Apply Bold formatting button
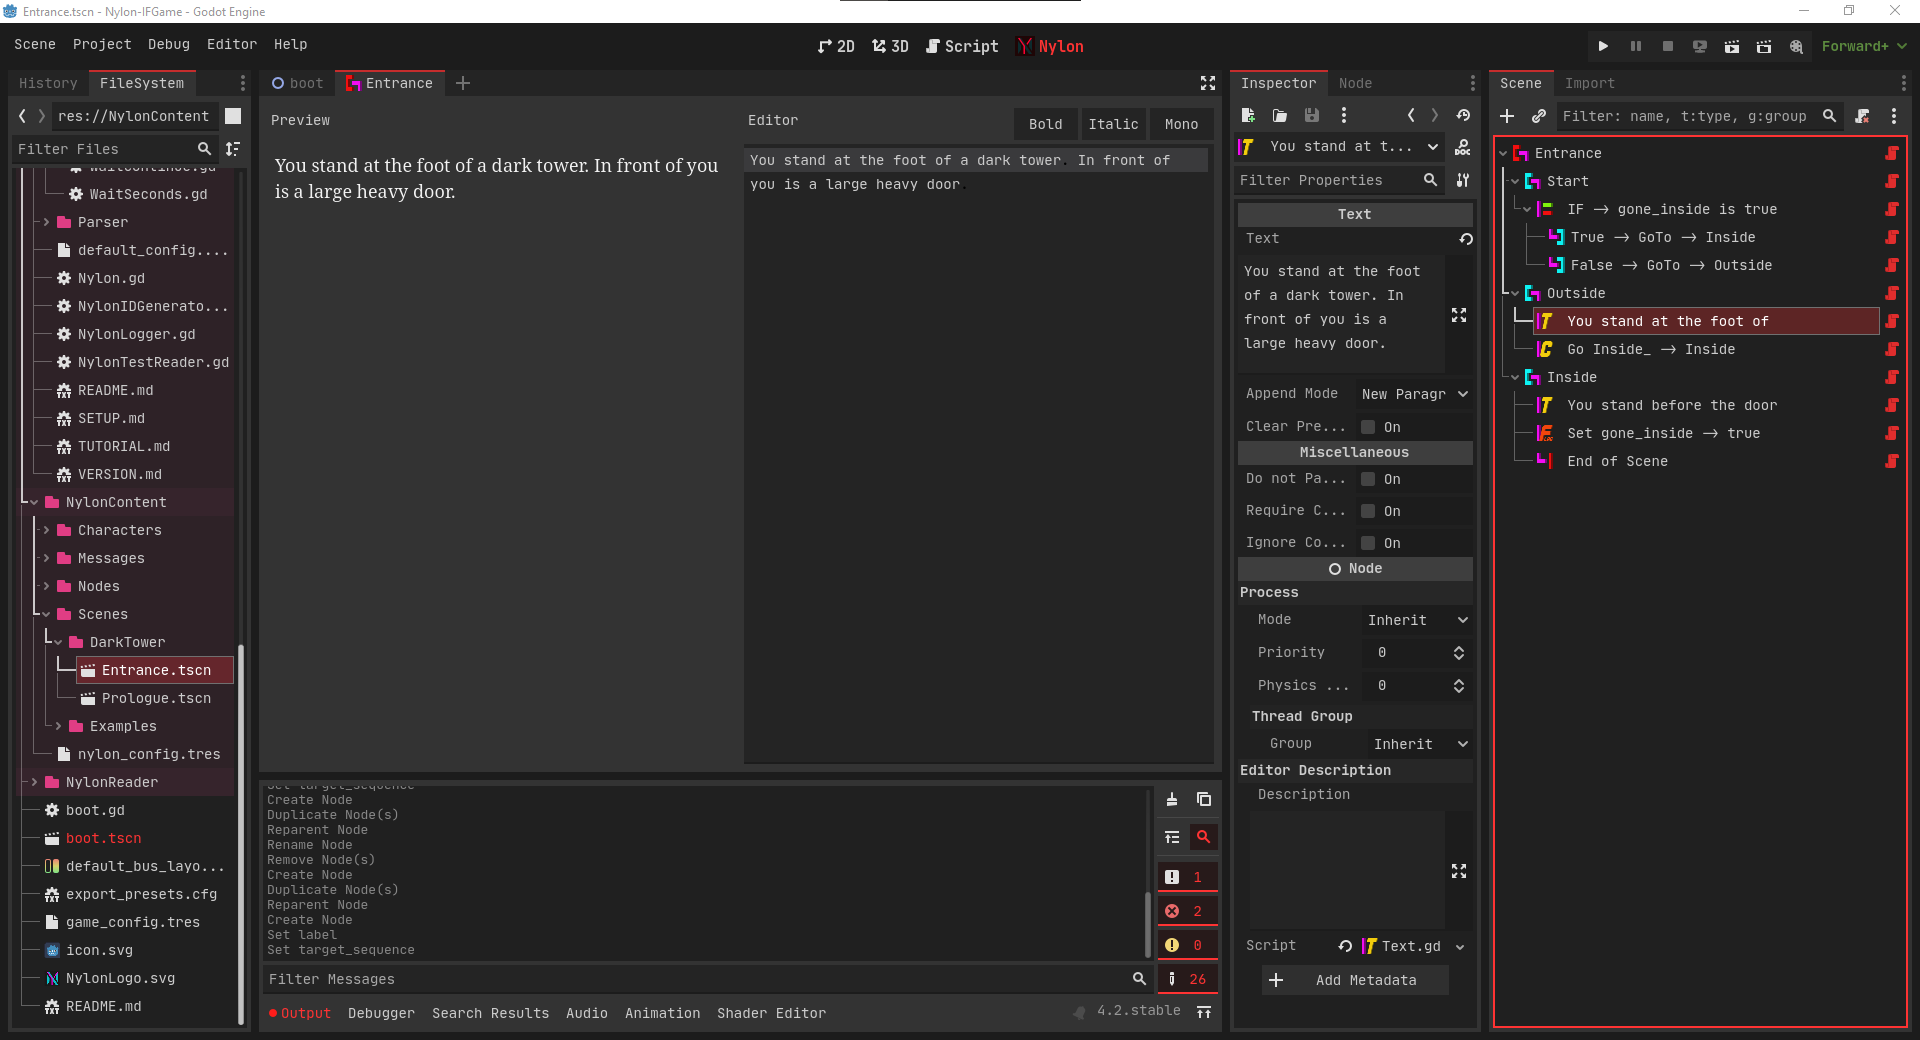1920x1040 pixels. 1045,124
